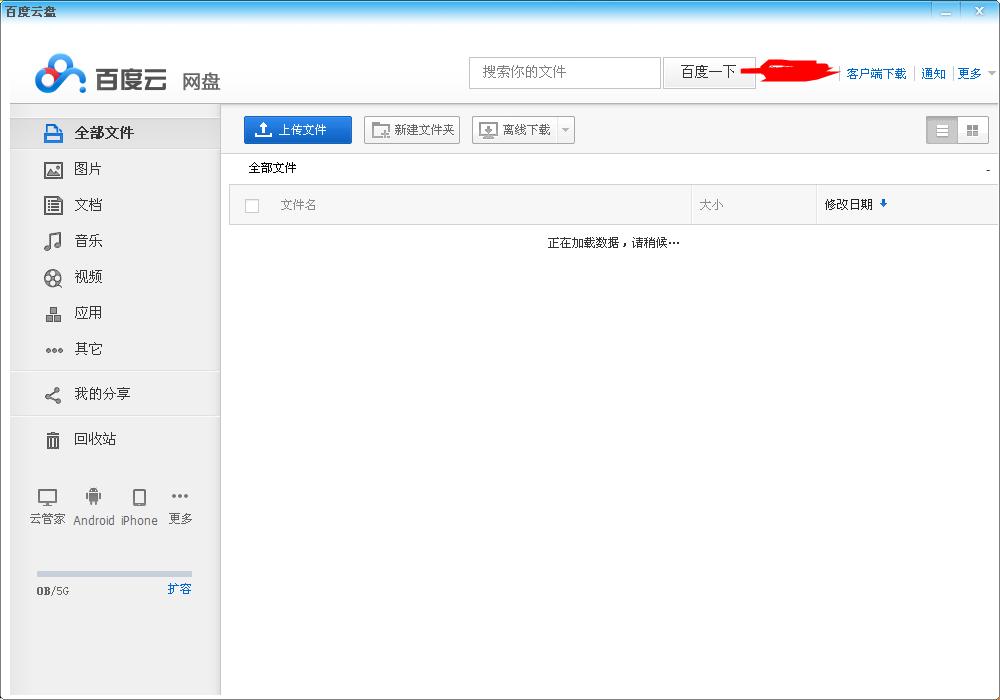Click the 百度云 logo
This screenshot has height=700, width=1000.
128,74
